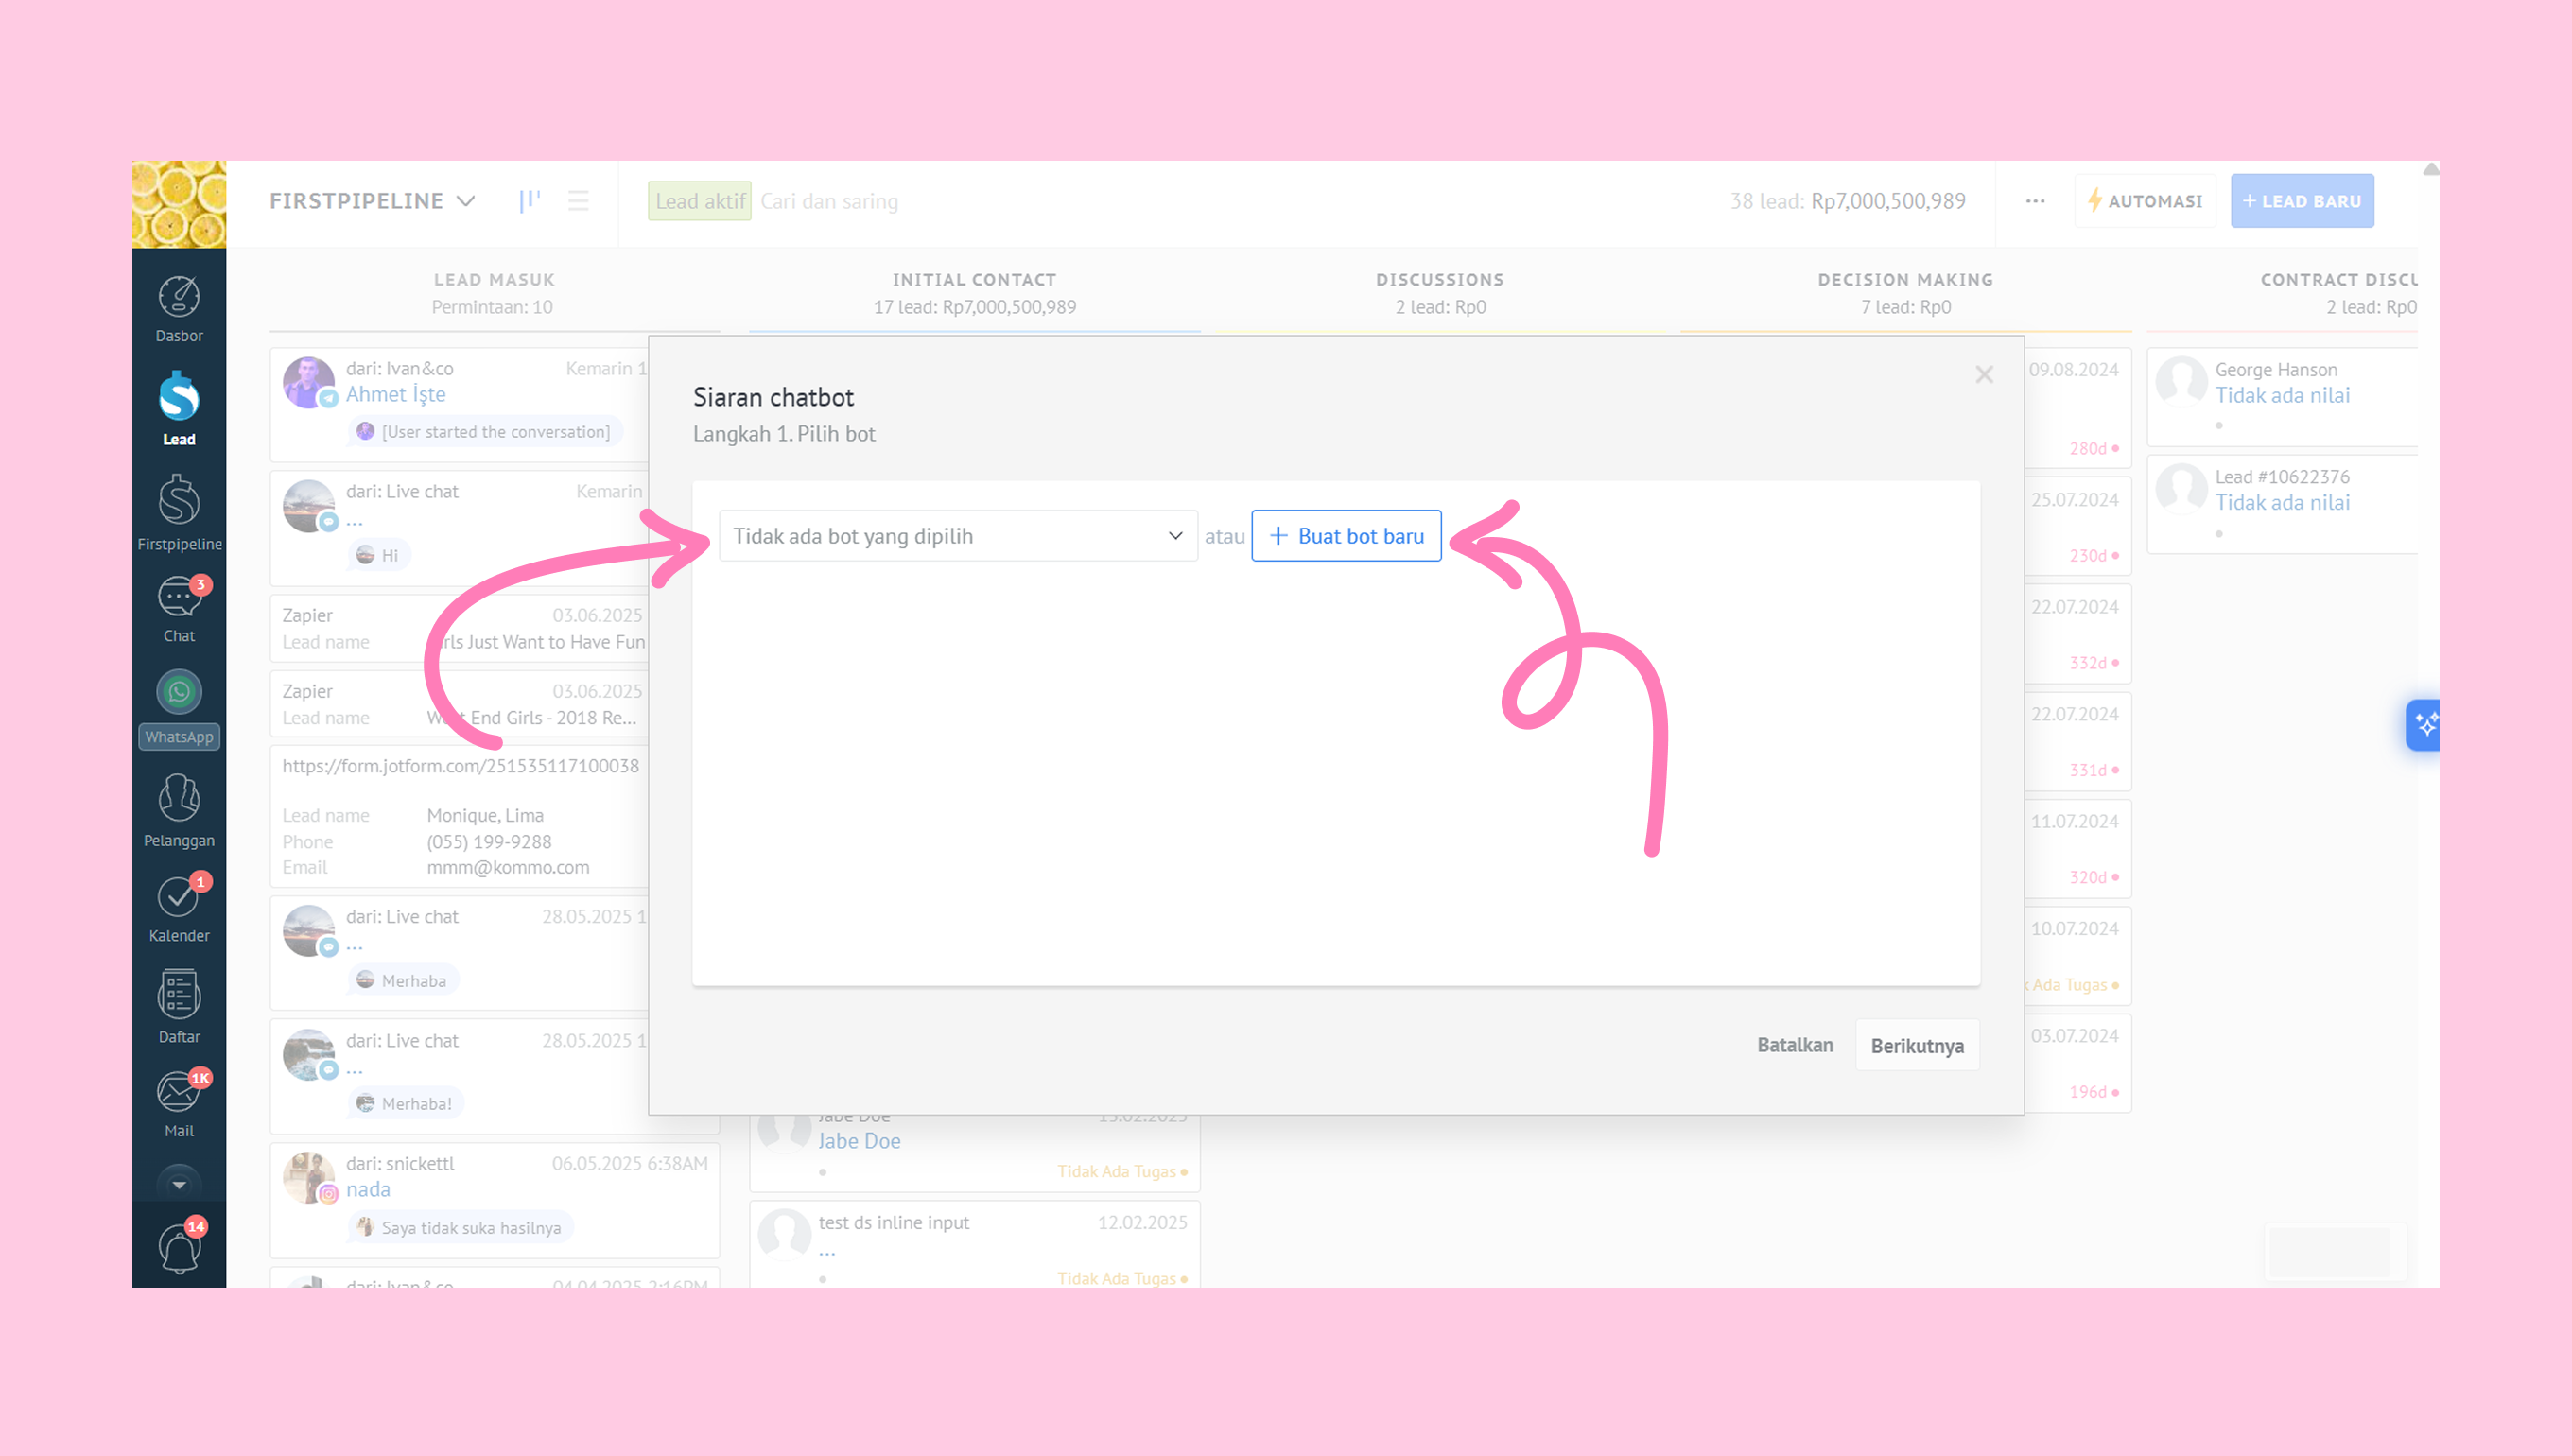Click DECISION MAKING column header
2572x1456 pixels.
(1905, 280)
